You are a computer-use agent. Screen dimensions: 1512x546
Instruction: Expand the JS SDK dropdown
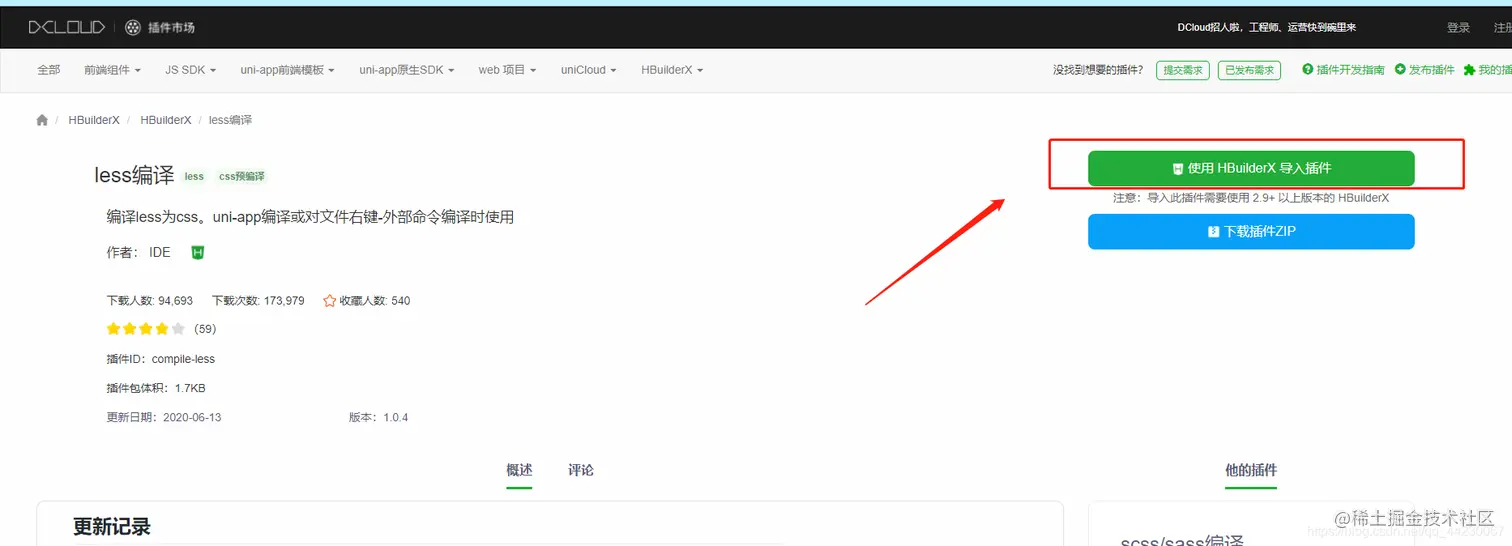pos(190,70)
